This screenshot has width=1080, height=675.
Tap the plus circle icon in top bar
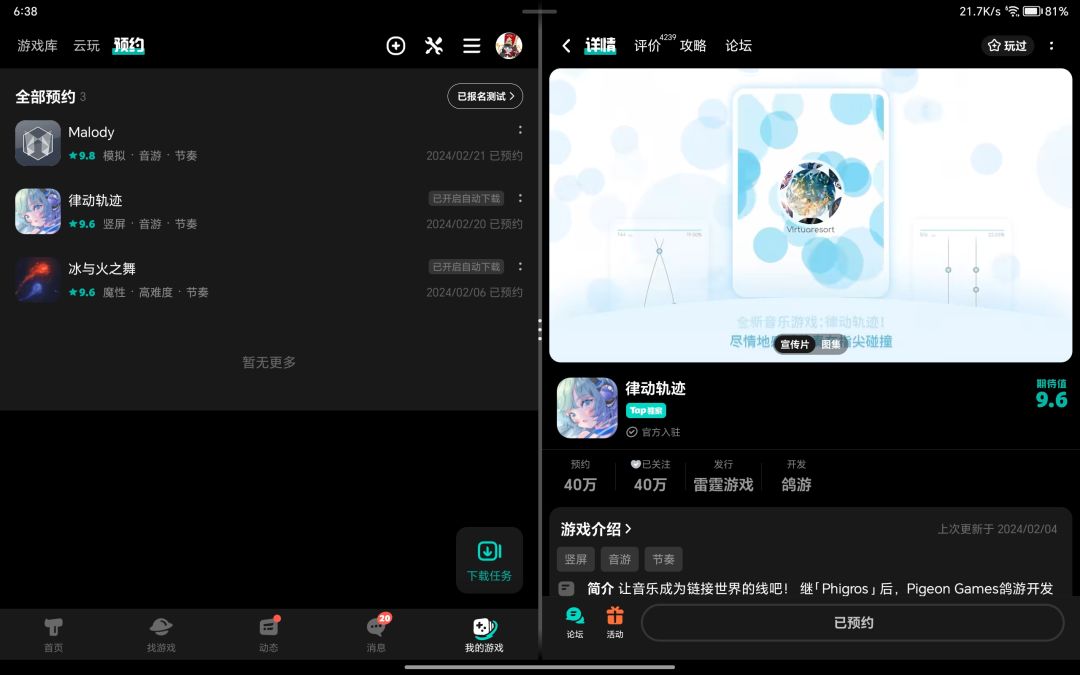click(x=395, y=46)
